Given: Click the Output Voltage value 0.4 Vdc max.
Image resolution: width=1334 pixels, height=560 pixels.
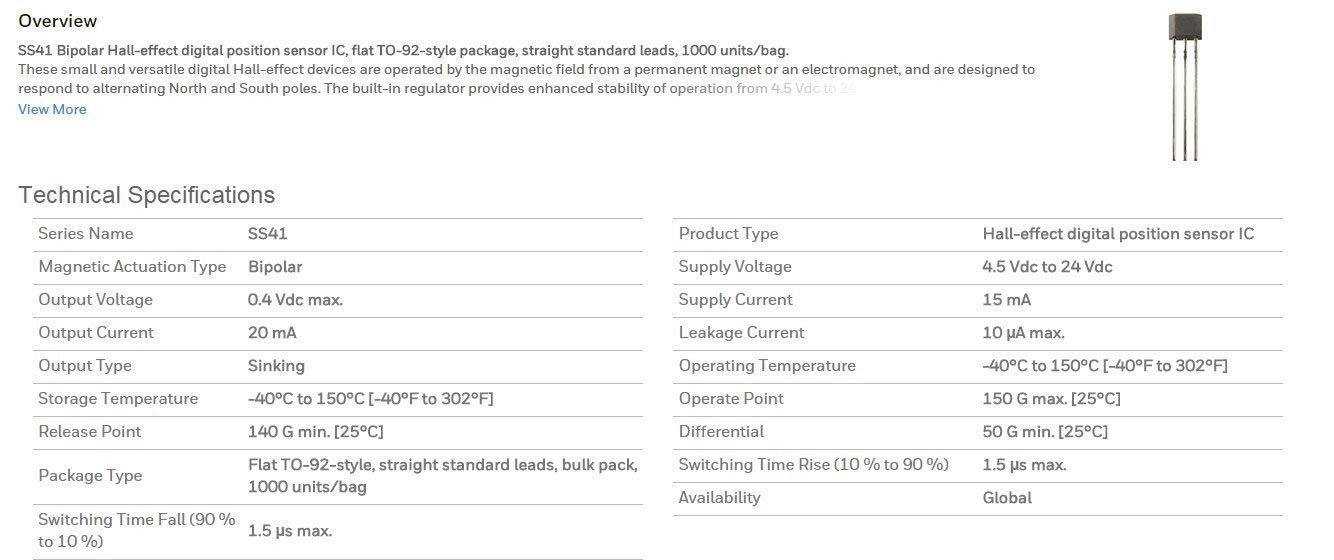Looking at the screenshot, I should (295, 299).
